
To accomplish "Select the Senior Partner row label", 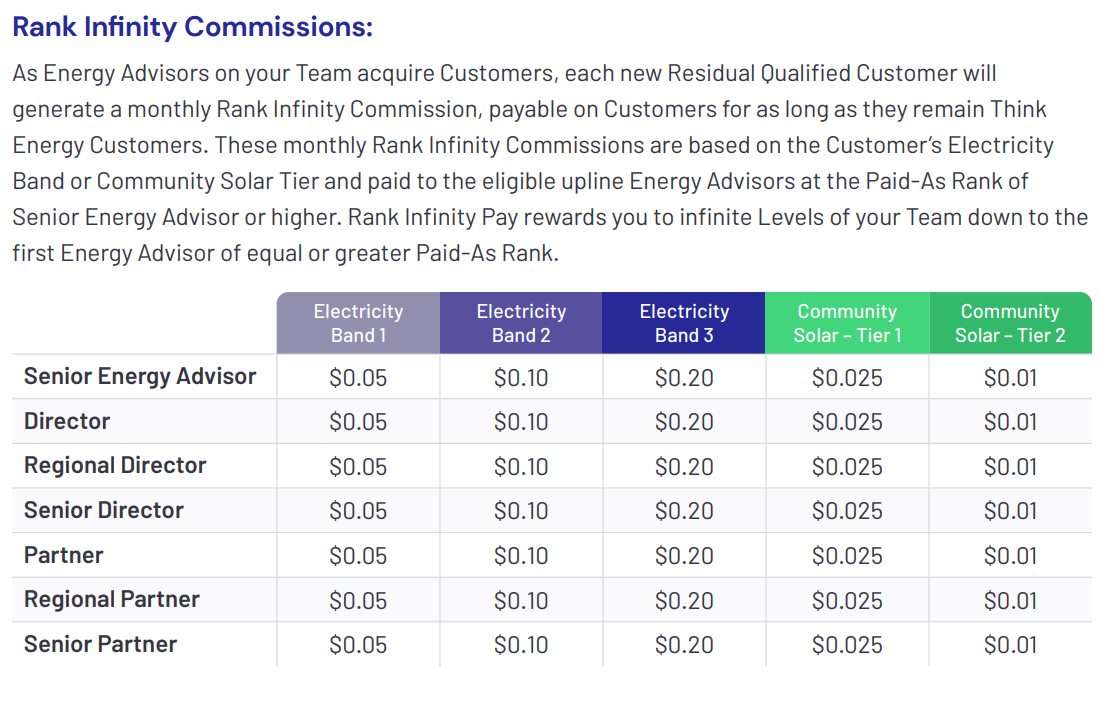I will click(x=101, y=644).
